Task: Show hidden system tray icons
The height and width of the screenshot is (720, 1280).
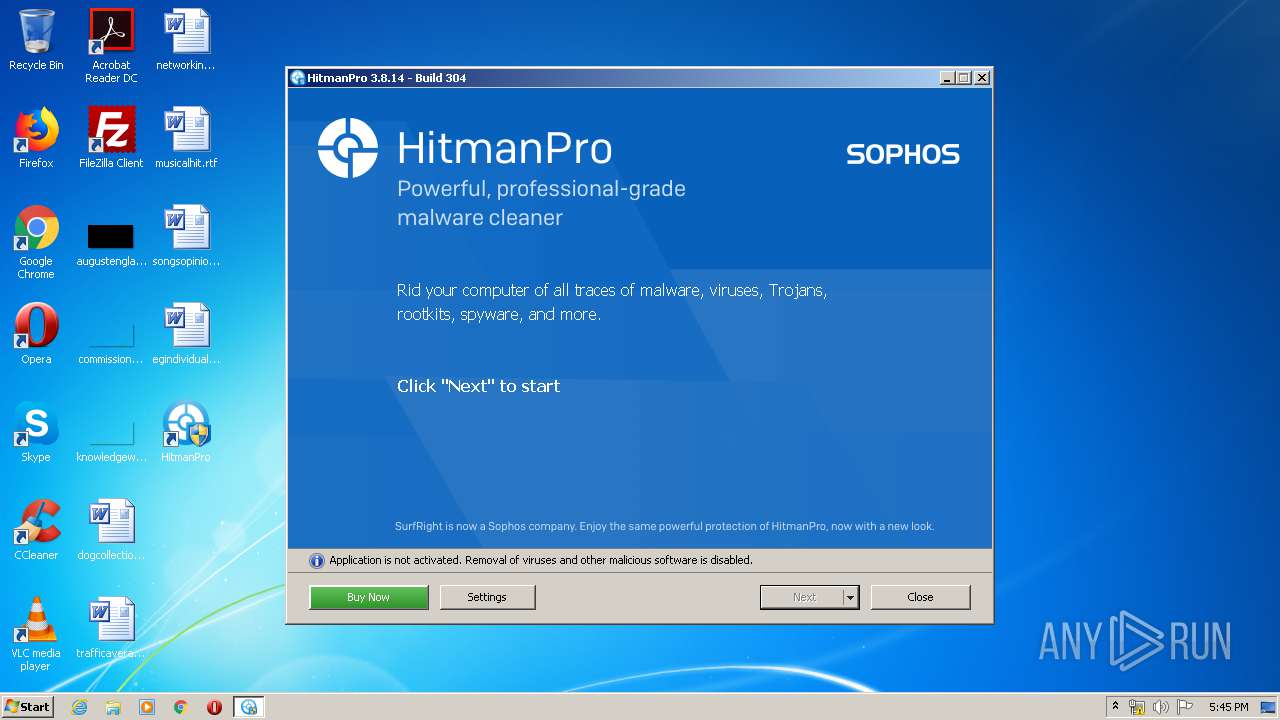Action: coord(1115,707)
